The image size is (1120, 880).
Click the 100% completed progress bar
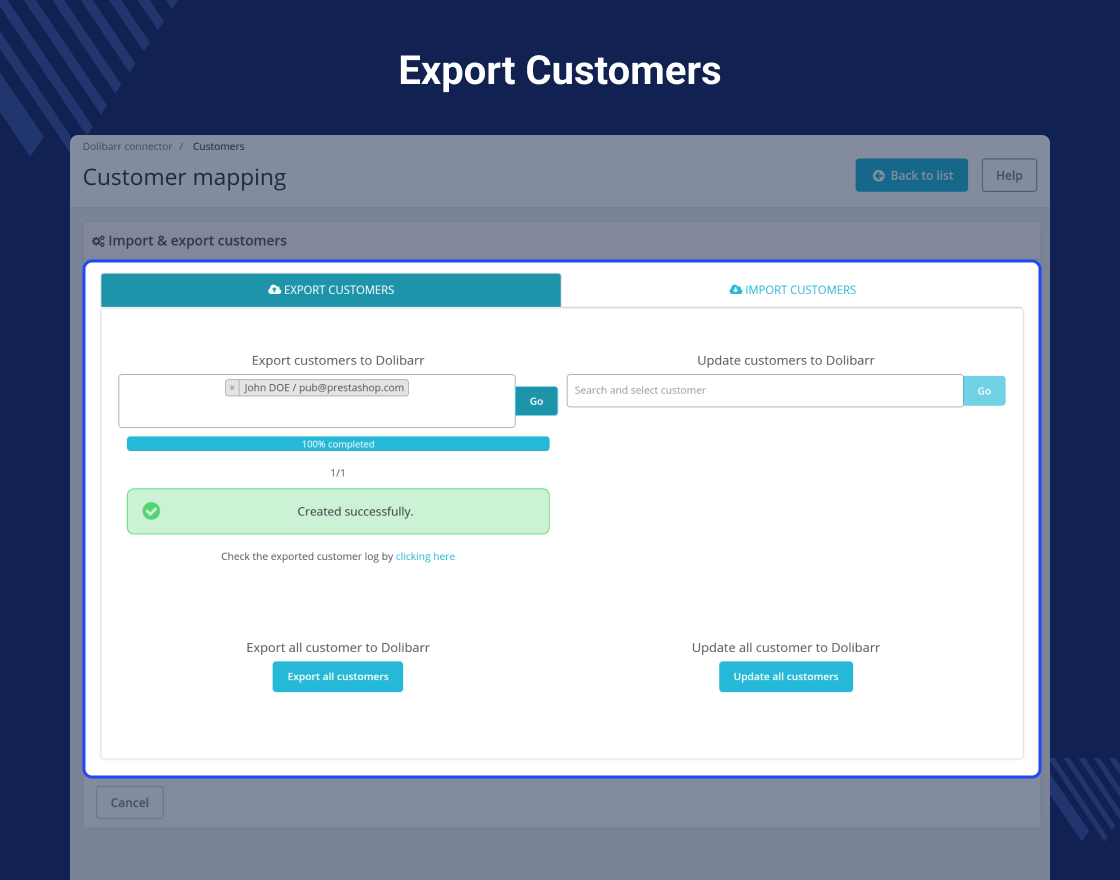(x=338, y=444)
